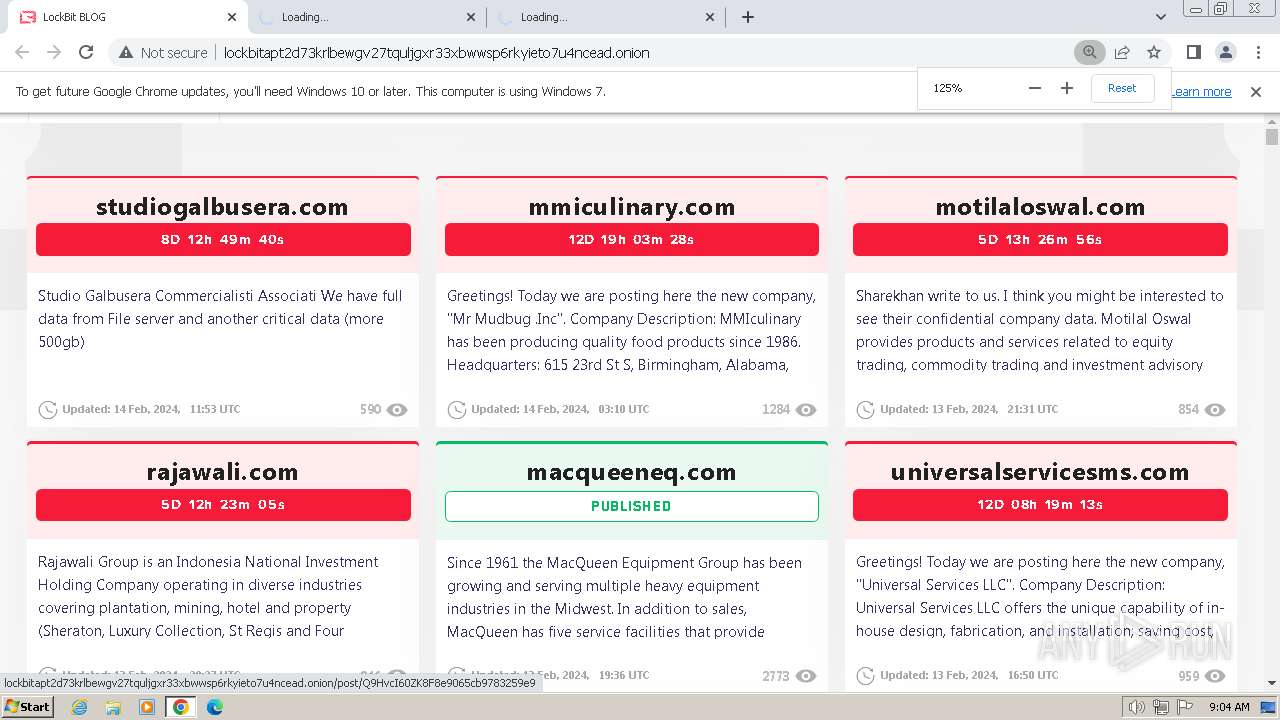
Task: Click the clock icon on motilaloswal.com card
Action: point(866,410)
